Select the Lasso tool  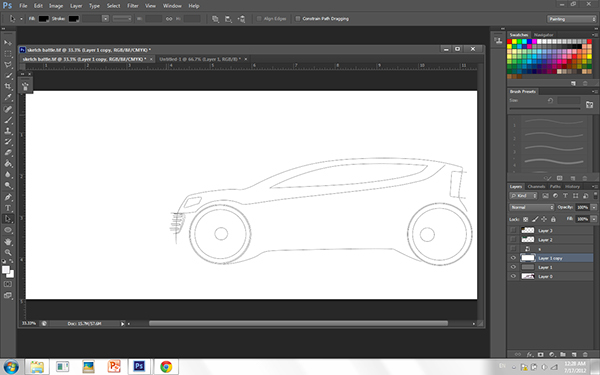pyautogui.click(x=8, y=65)
